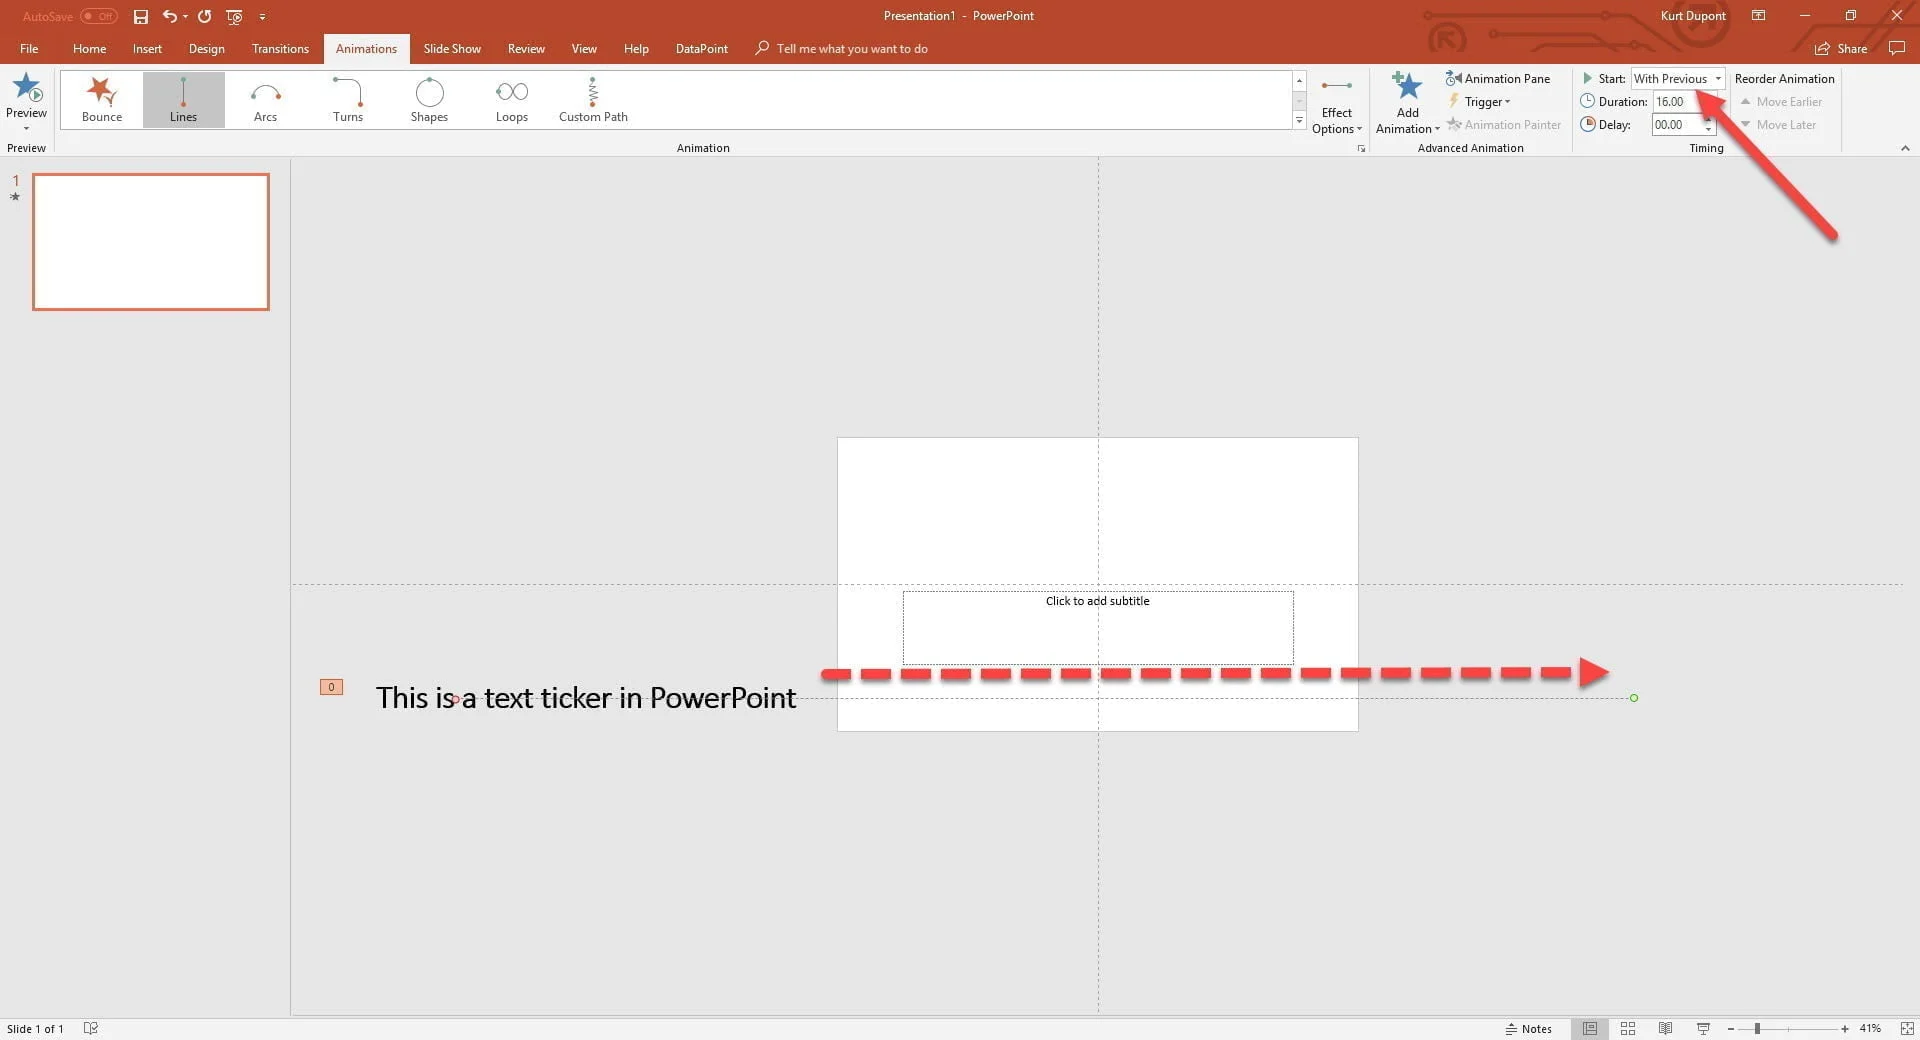
Task: Open Animation group dialog launcher
Action: [1361, 148]
